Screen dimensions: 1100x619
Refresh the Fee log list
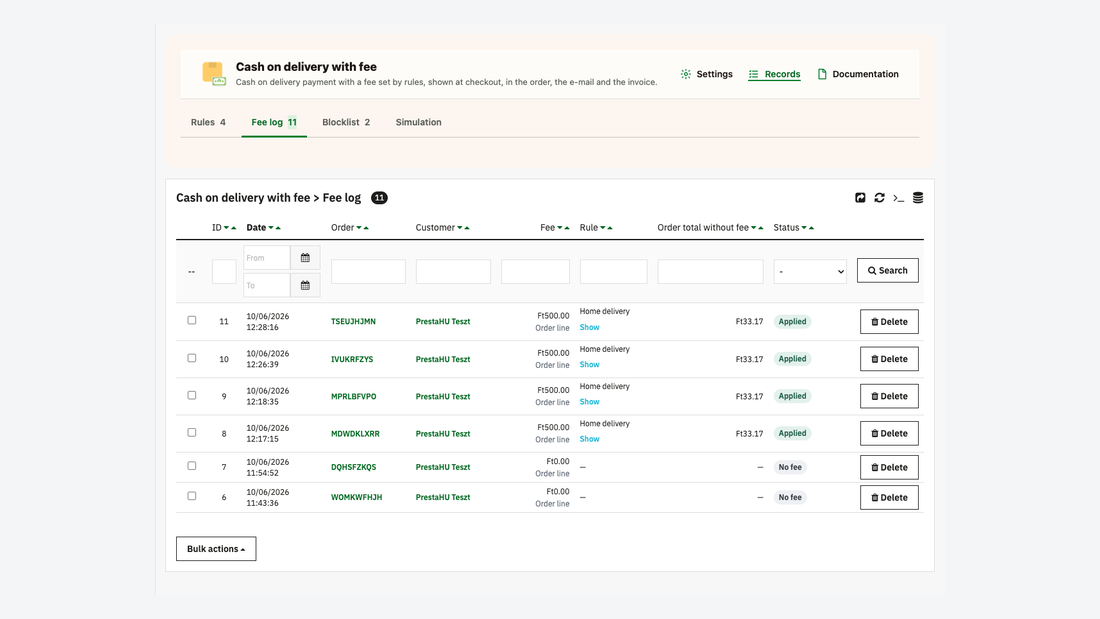(x=879, y=198)
